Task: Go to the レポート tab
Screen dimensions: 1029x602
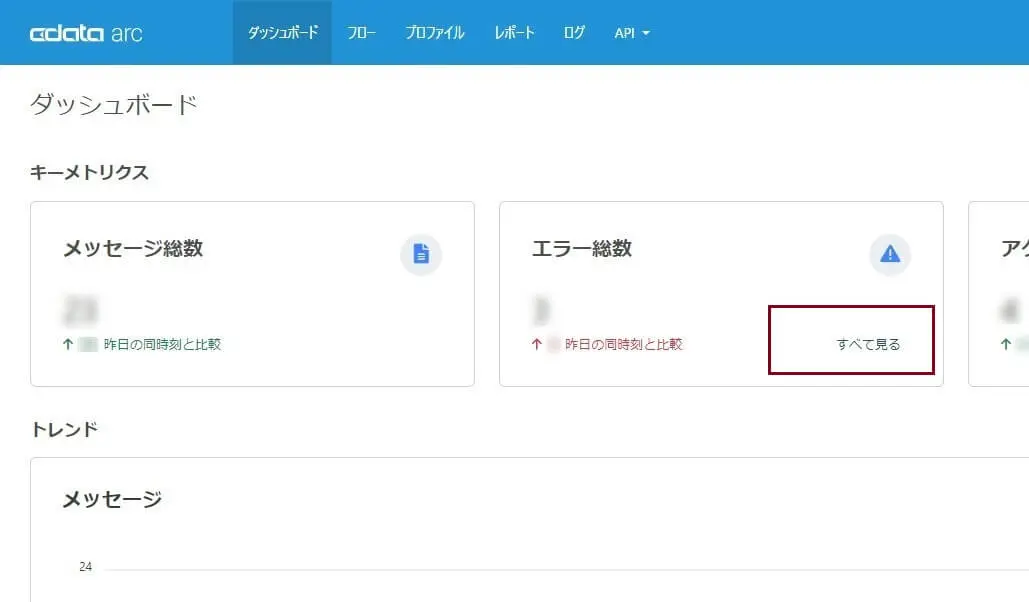Action: pos(514,33)
